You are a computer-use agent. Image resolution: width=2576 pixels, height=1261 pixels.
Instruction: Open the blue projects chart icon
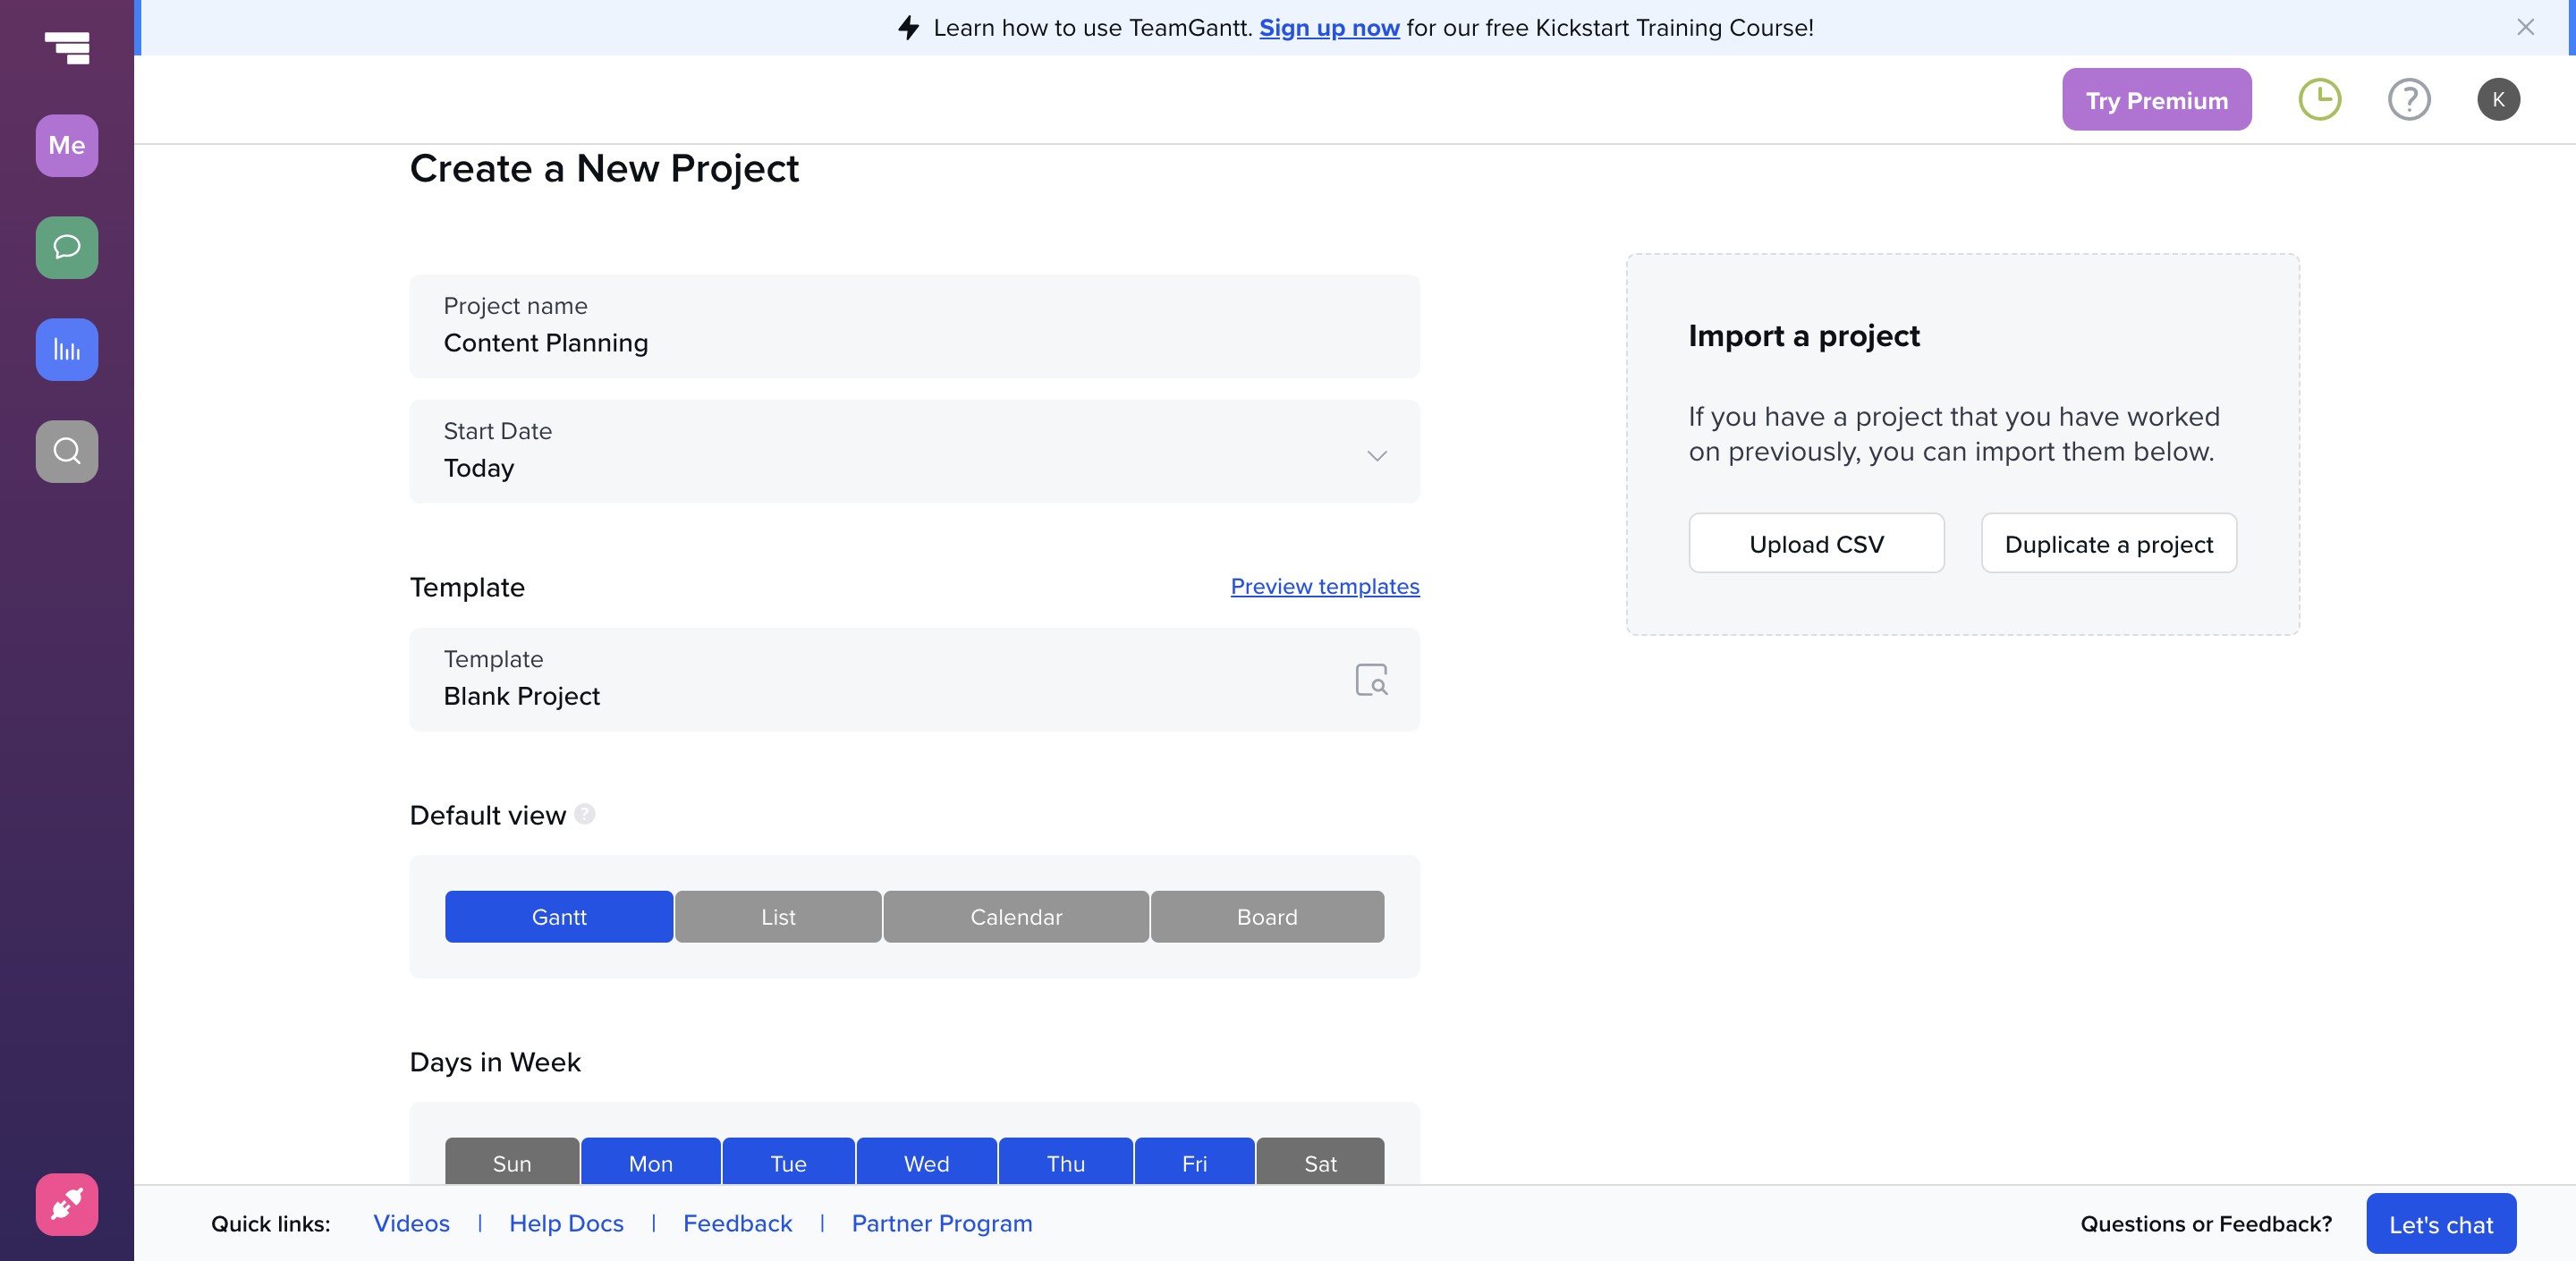(67, 349)
